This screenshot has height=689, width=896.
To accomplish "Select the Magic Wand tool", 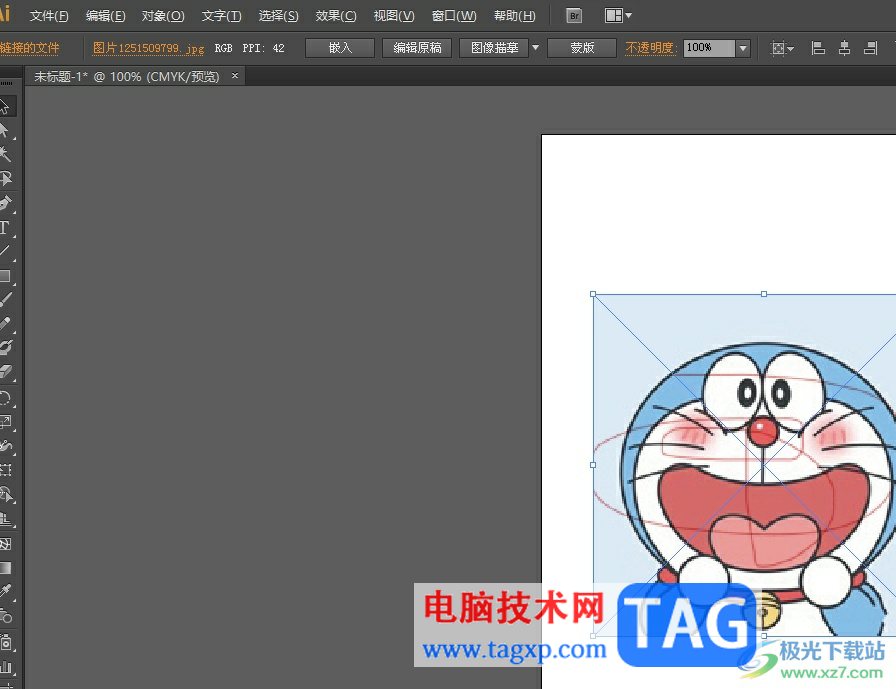I will coord(5,154).
